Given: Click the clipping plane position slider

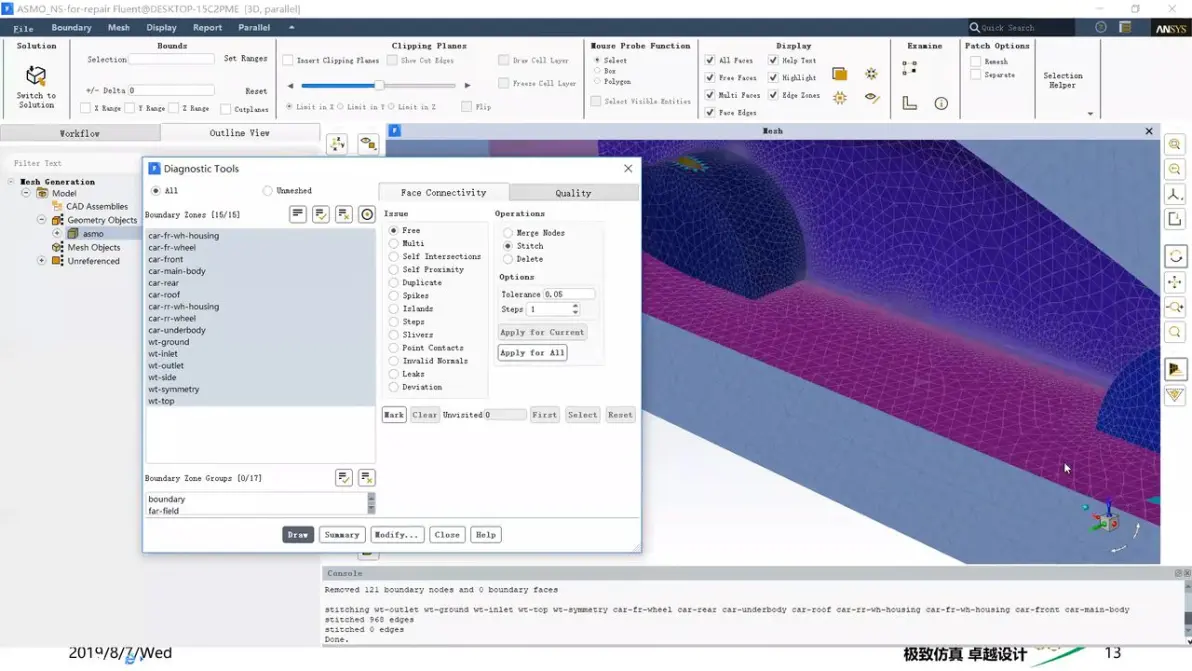Looking at the screenshot, I should point(379,85).
